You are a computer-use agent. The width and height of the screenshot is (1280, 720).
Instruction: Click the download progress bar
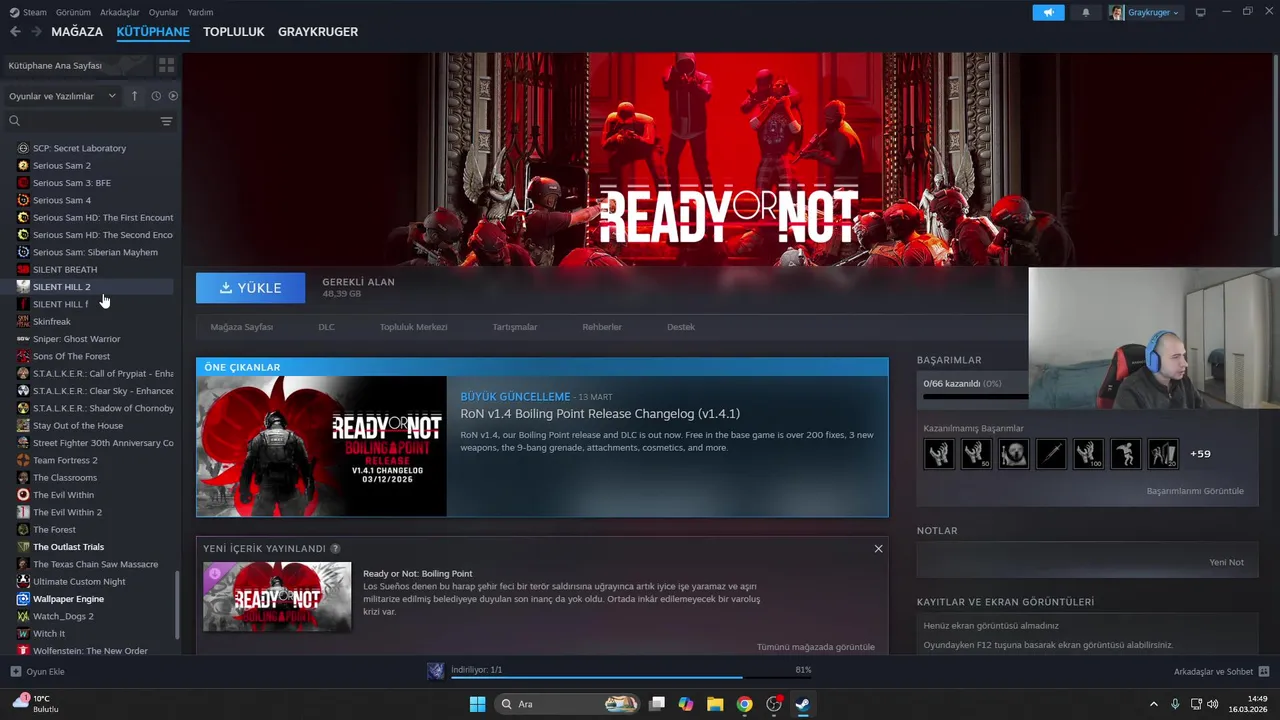pos(630,677)
